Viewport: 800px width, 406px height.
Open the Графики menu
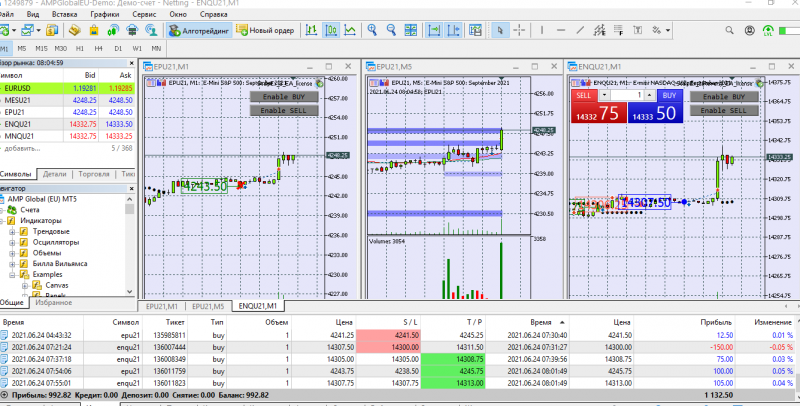pyautogui.click(x=105, y=14)
